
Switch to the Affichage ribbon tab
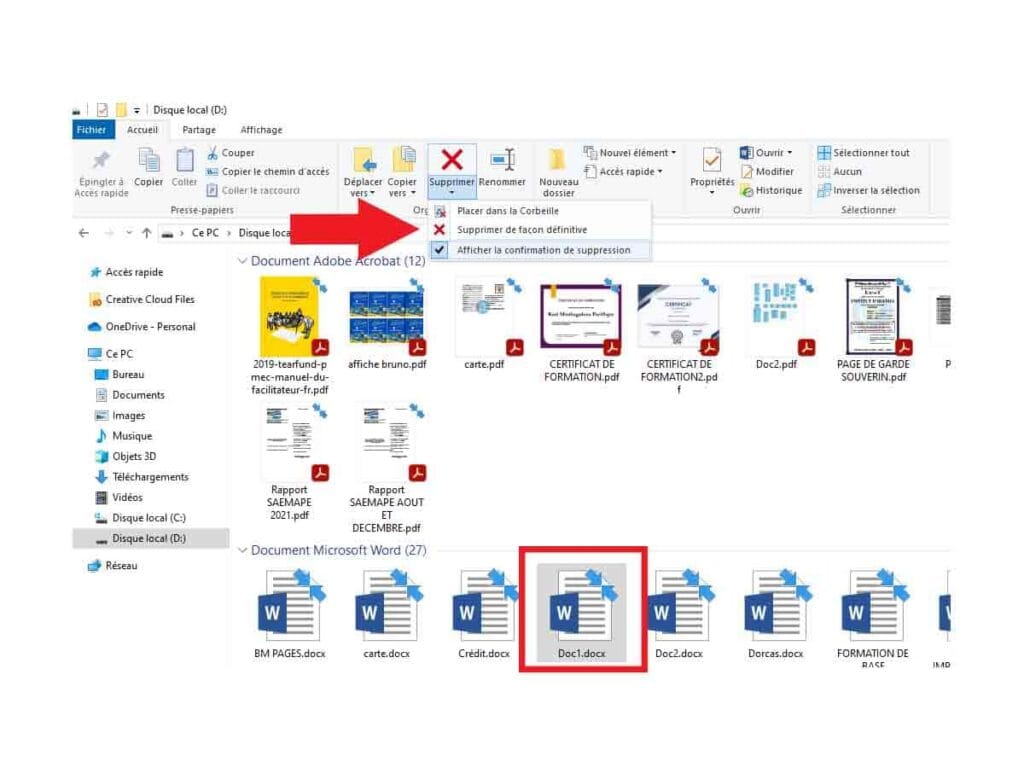coord(261,129)
